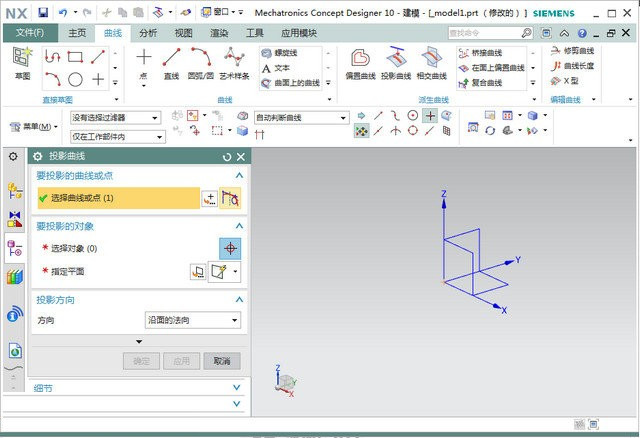640x438 pixels.
Task: Open the 文件(F) file menu
Action: pos(30,33)
